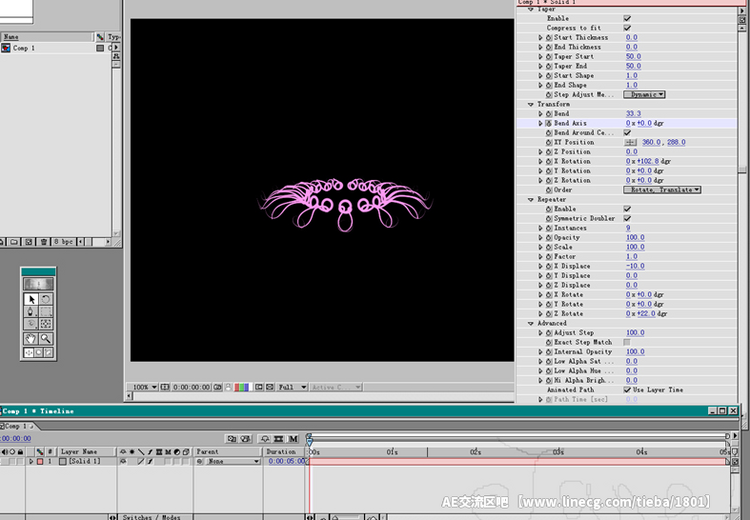Toggle Use Layer Time checkbox
Screen dimensions: 750x520
627,390
